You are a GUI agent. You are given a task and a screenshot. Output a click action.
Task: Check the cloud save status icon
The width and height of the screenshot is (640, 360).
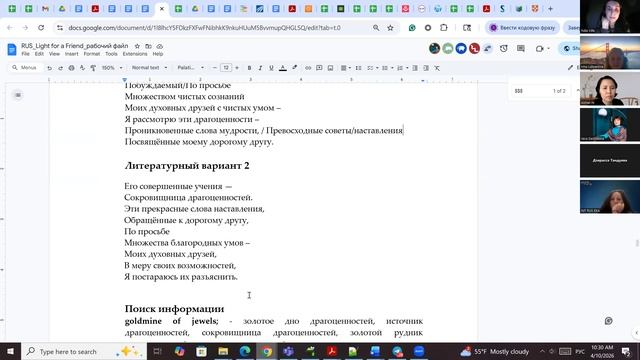tap(160, 46)
